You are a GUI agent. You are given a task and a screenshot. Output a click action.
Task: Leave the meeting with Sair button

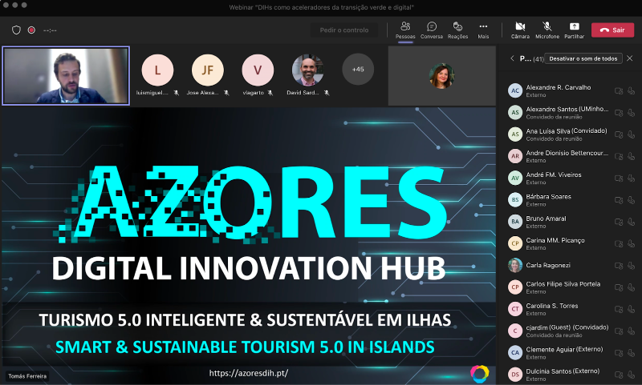click(613, 30)
